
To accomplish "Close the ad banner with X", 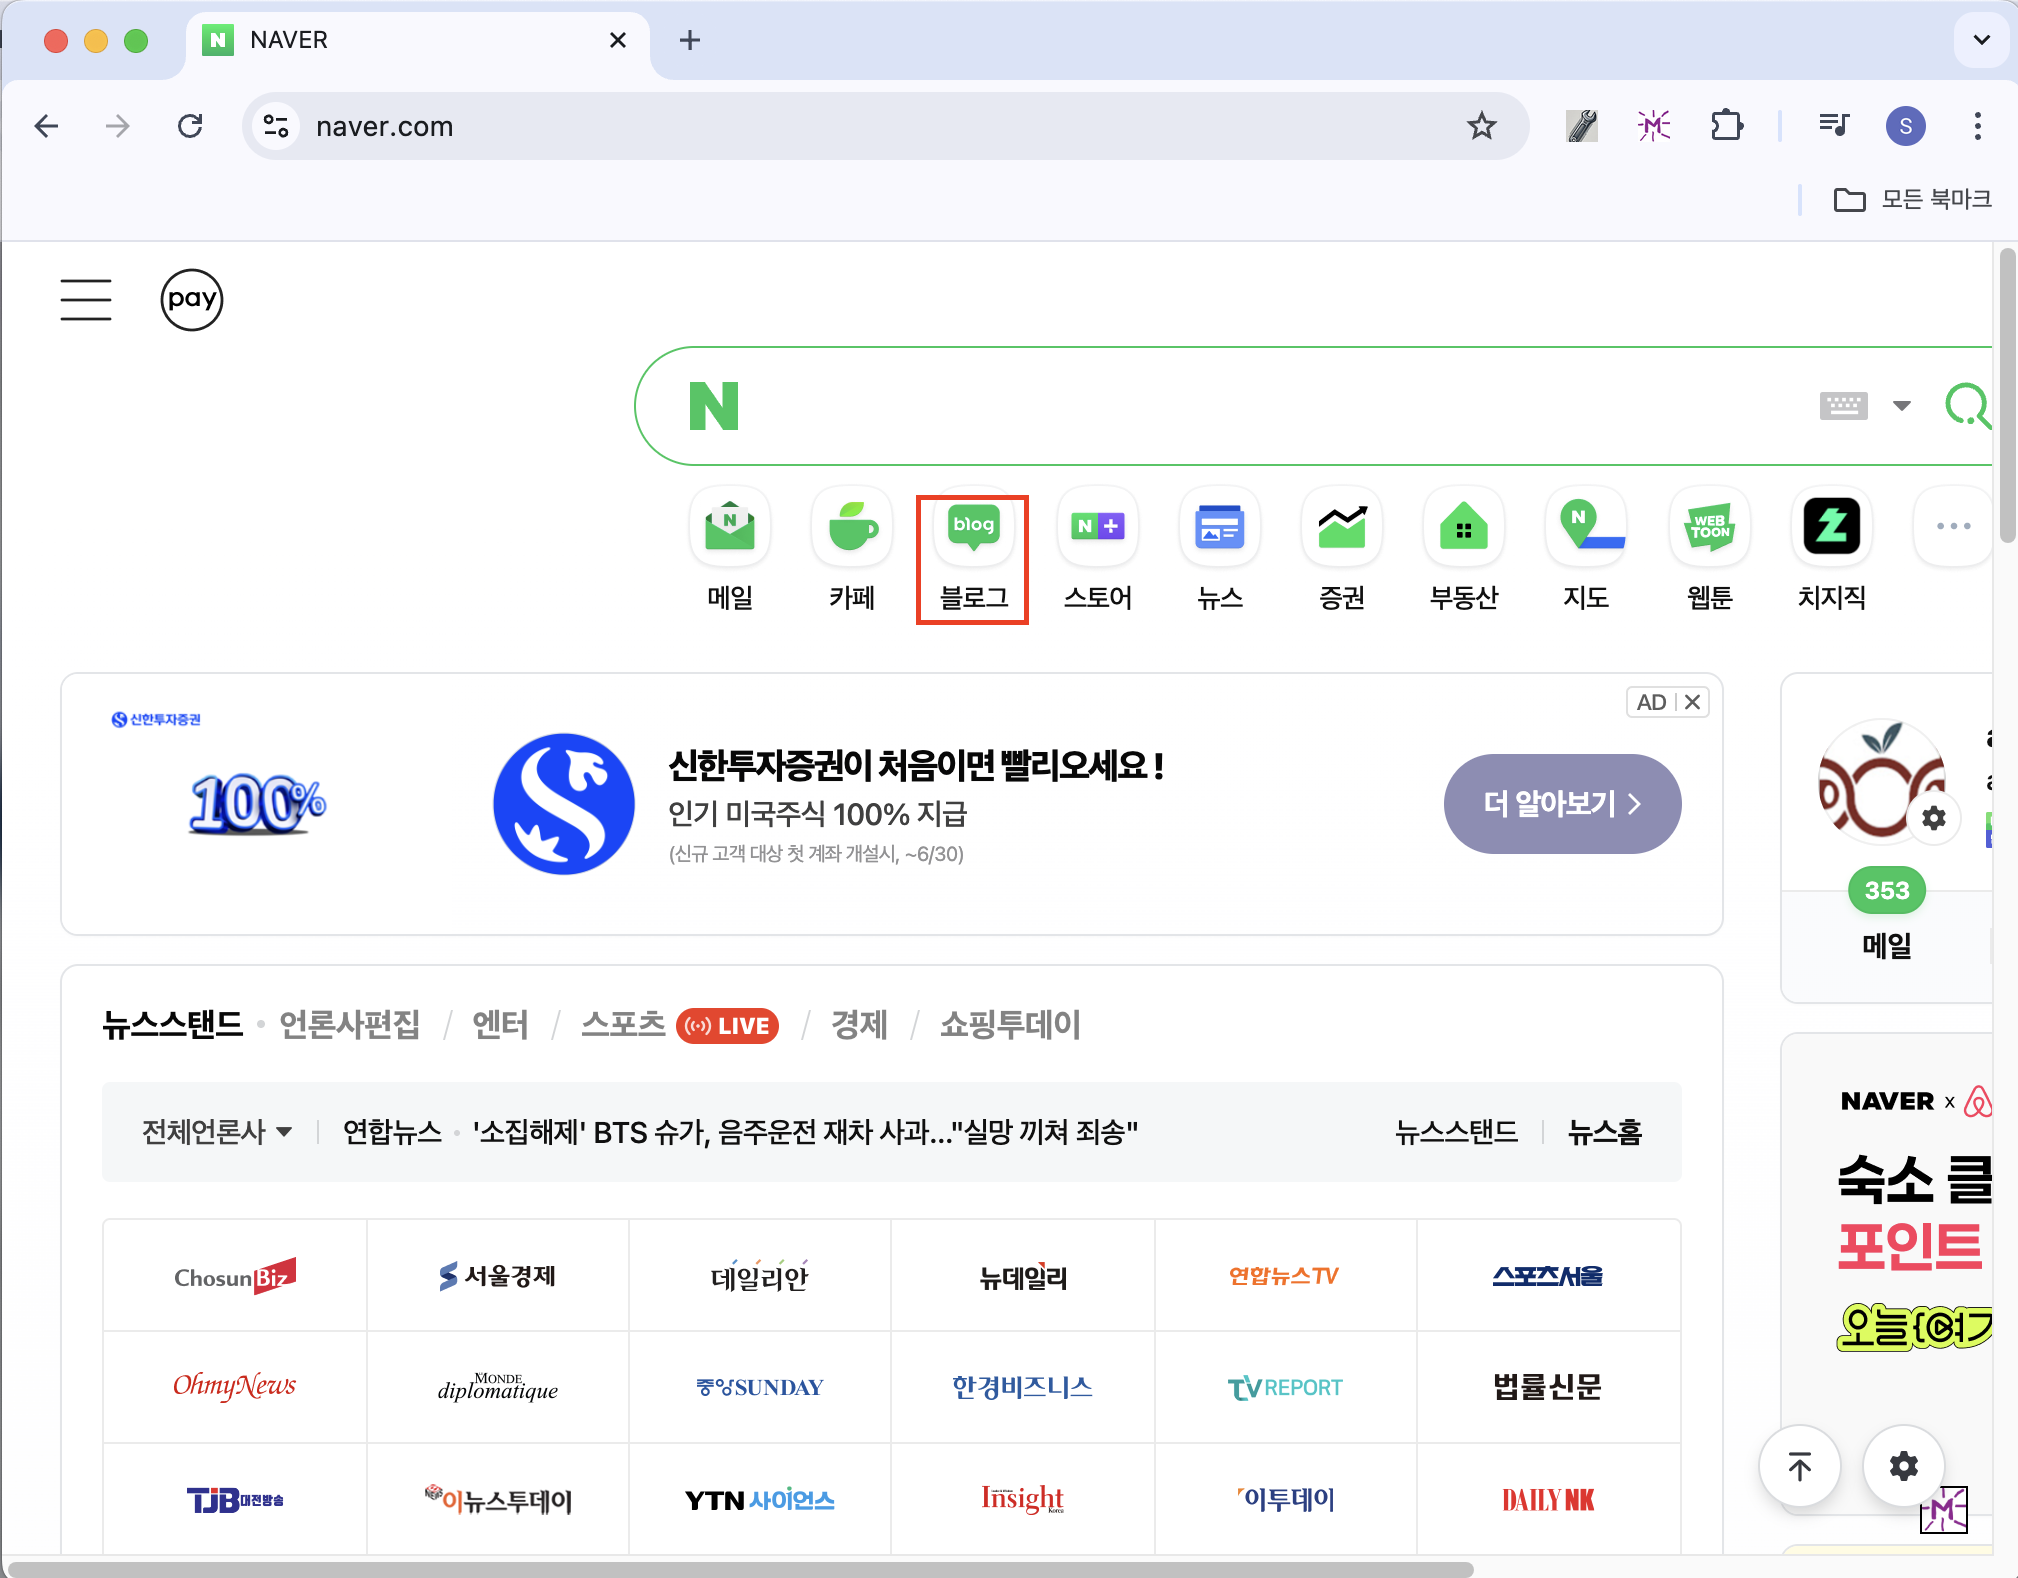I will 1692,702.
